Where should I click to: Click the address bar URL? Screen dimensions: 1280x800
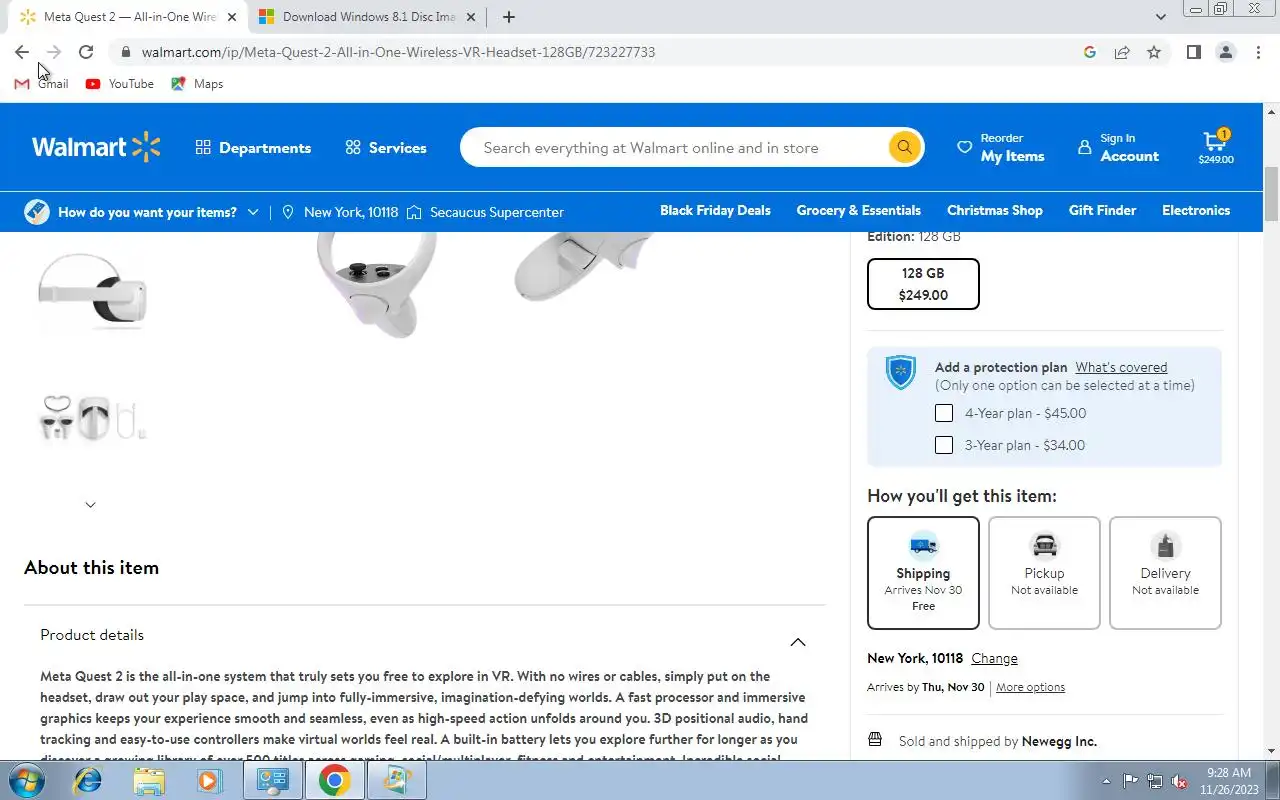click(398, 52)
